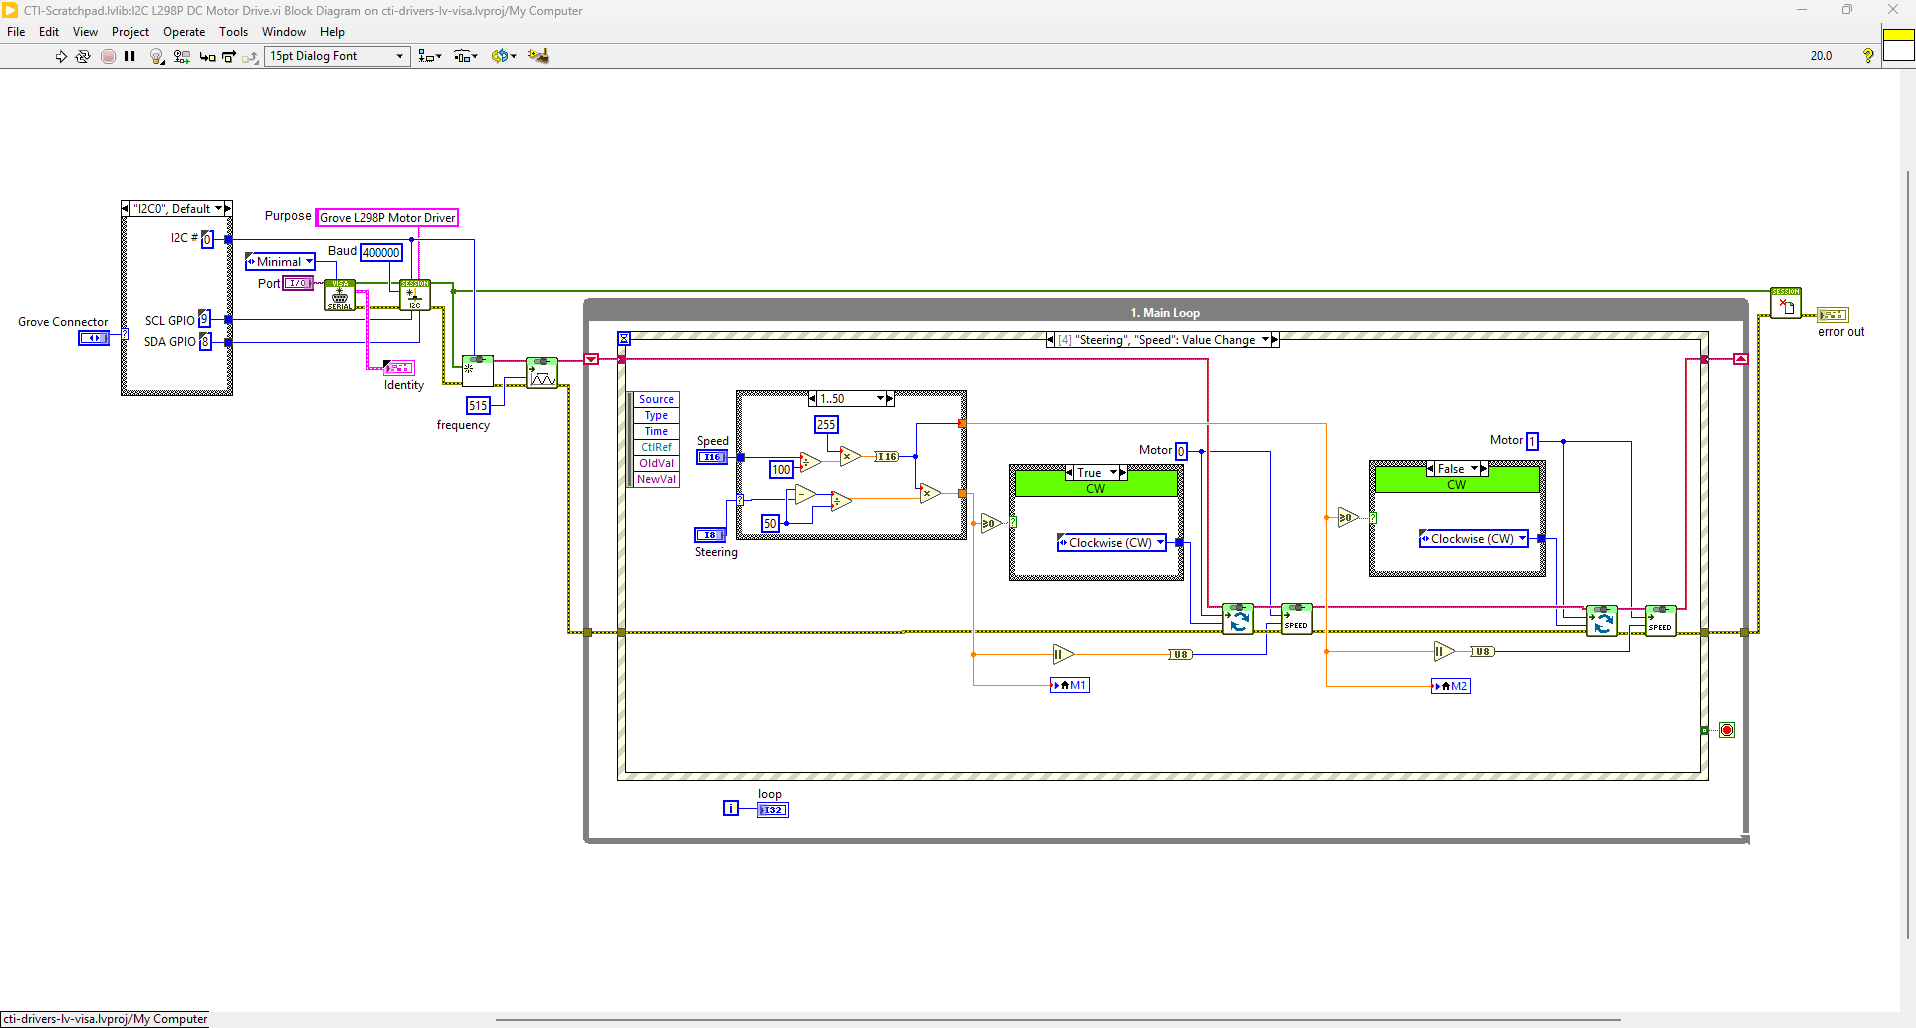Click the Clean Up Diagram broom icon
This screenshot has height=1028, width=1916.
pos(538,56)
